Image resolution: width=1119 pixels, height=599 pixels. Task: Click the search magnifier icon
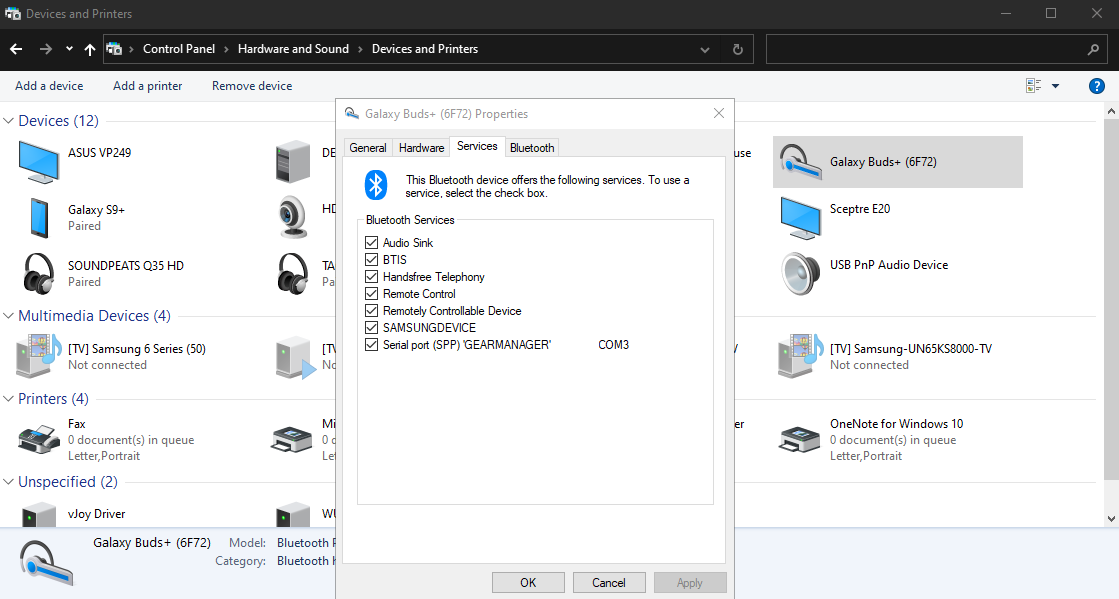point(1093,50)
